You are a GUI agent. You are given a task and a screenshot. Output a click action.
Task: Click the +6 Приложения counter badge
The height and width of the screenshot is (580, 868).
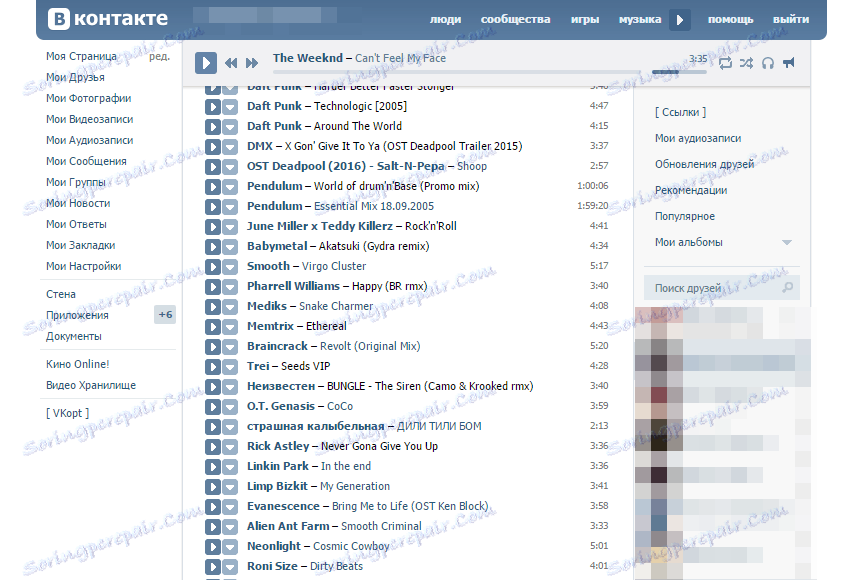click(165, 315)
